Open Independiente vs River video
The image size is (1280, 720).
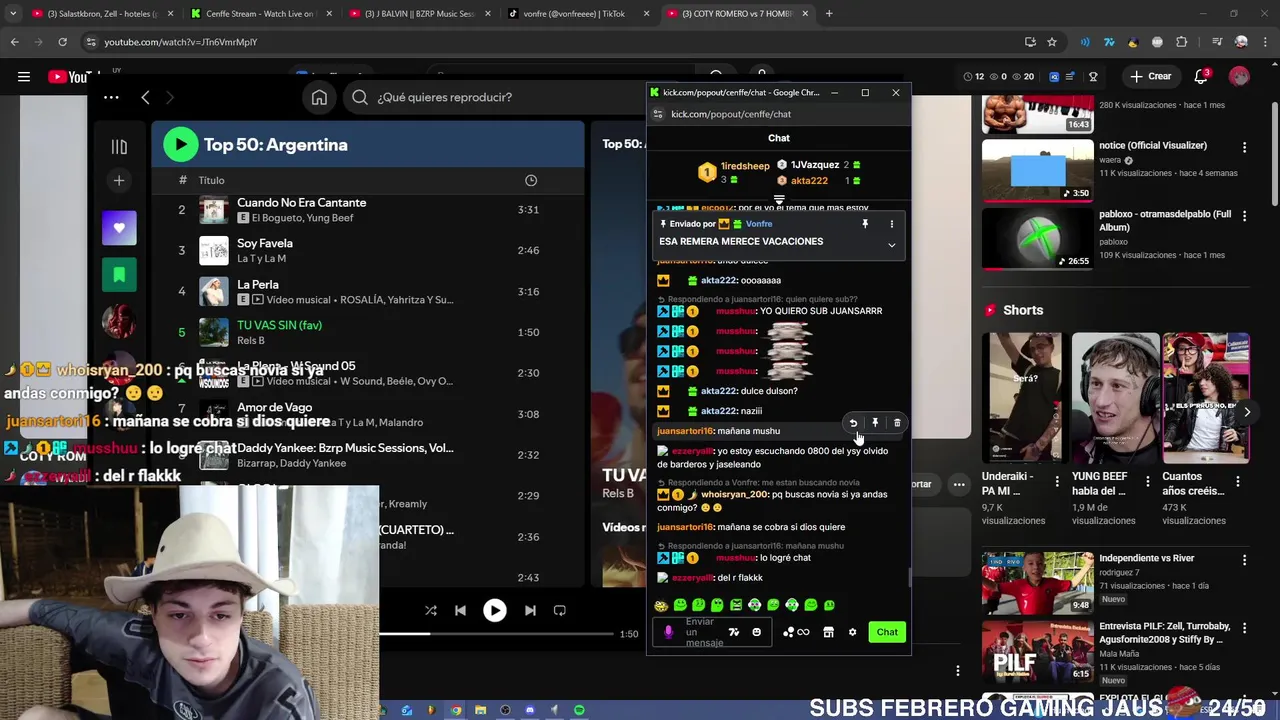[x=1037, y=582]
